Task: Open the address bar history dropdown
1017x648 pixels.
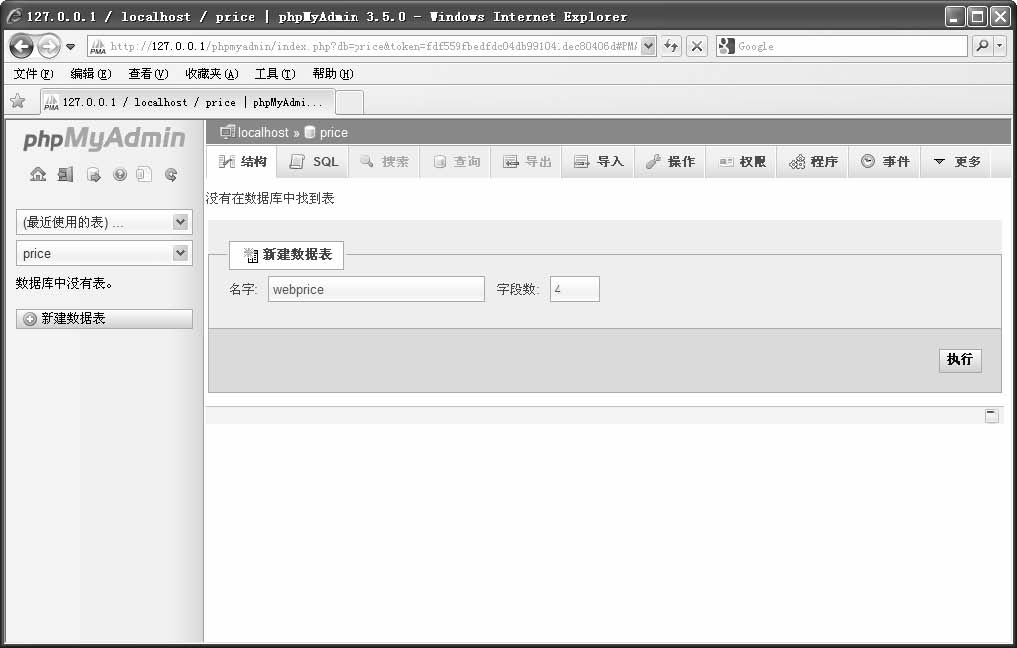Action: [648, 46]
